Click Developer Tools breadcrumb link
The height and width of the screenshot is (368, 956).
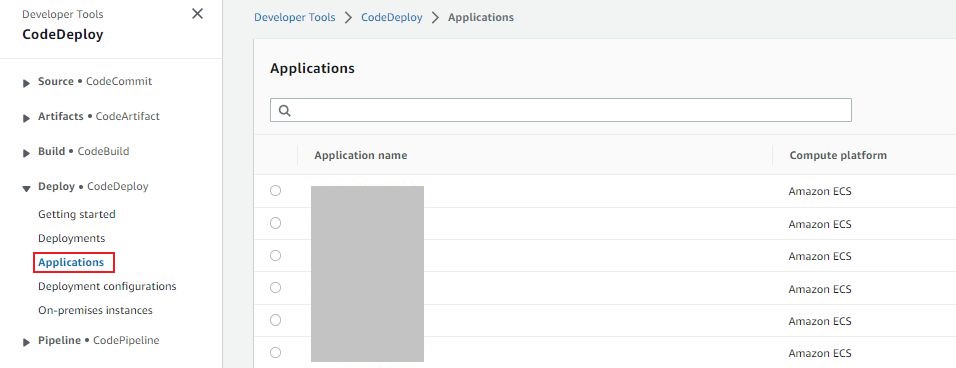pyautogui.click(x=294, y=18)
